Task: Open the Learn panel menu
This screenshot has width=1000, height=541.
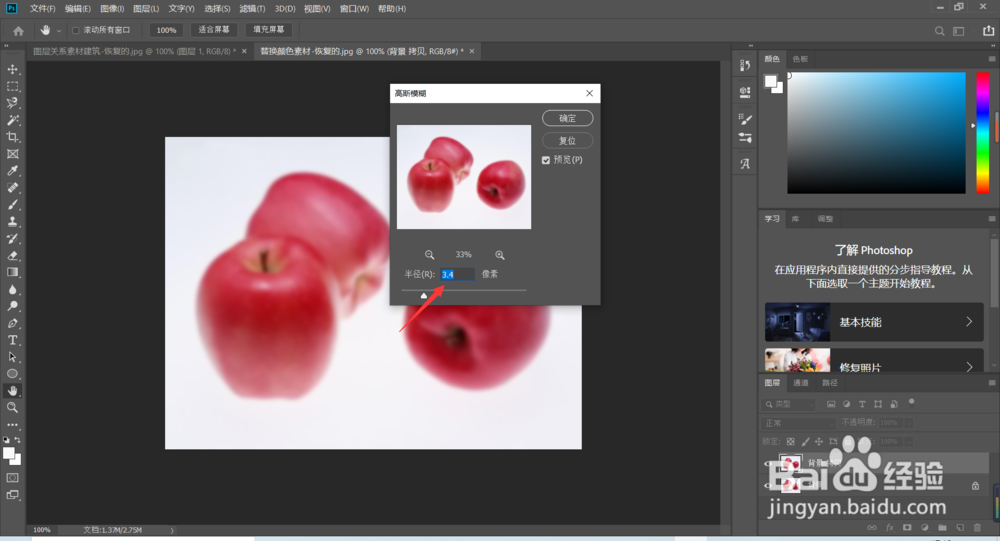Action: coord(992,219)
